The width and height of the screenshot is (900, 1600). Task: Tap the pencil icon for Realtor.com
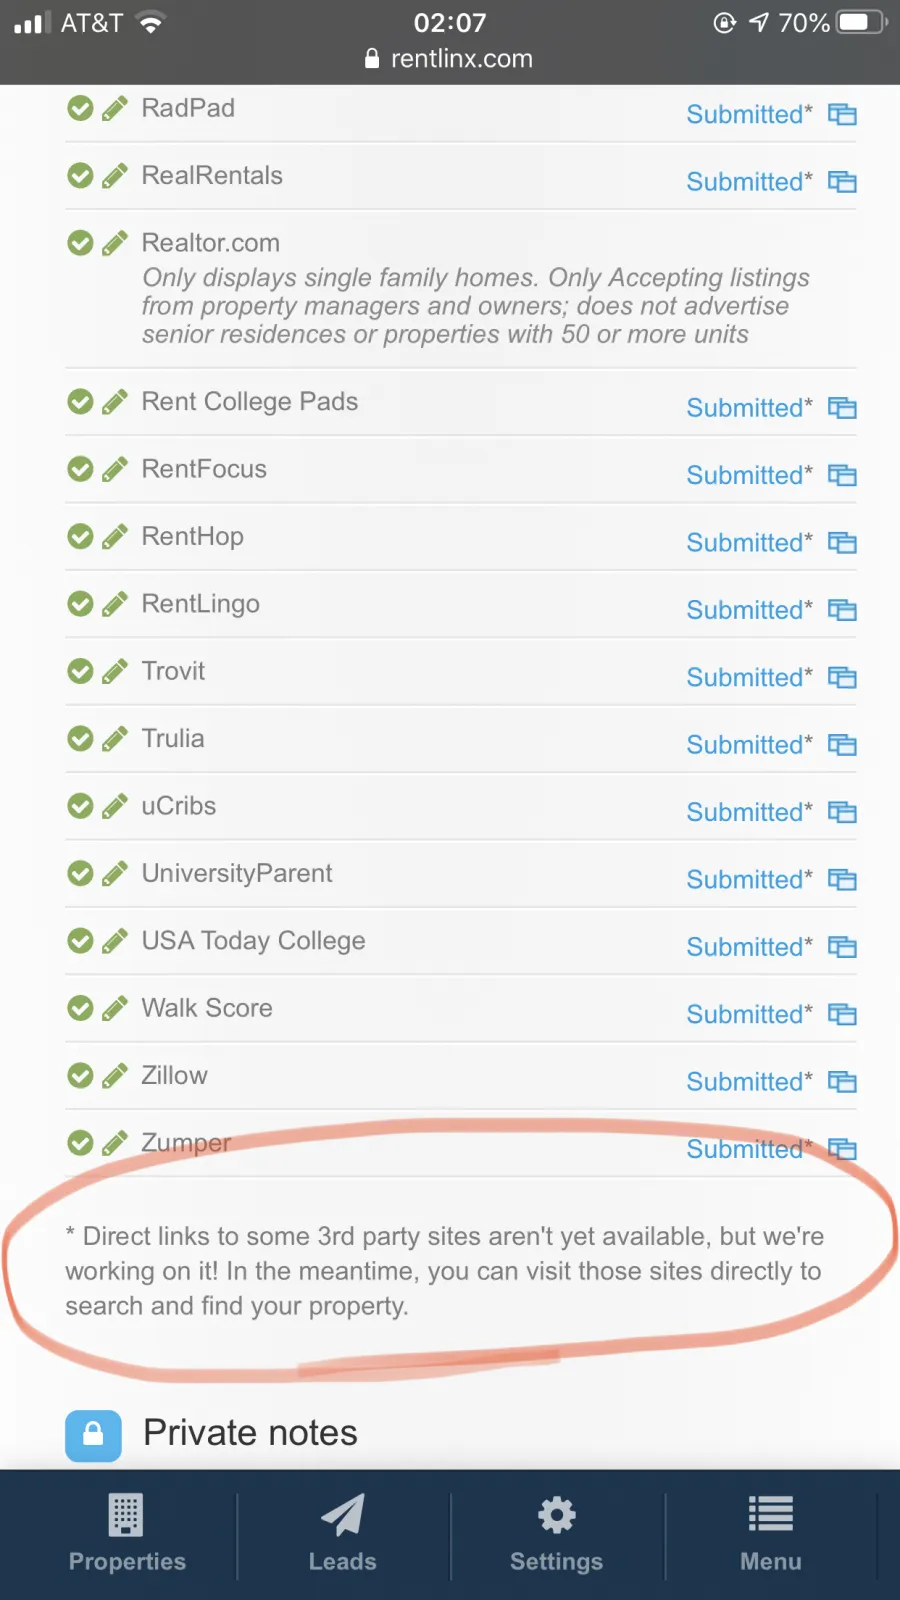point(115,243)
